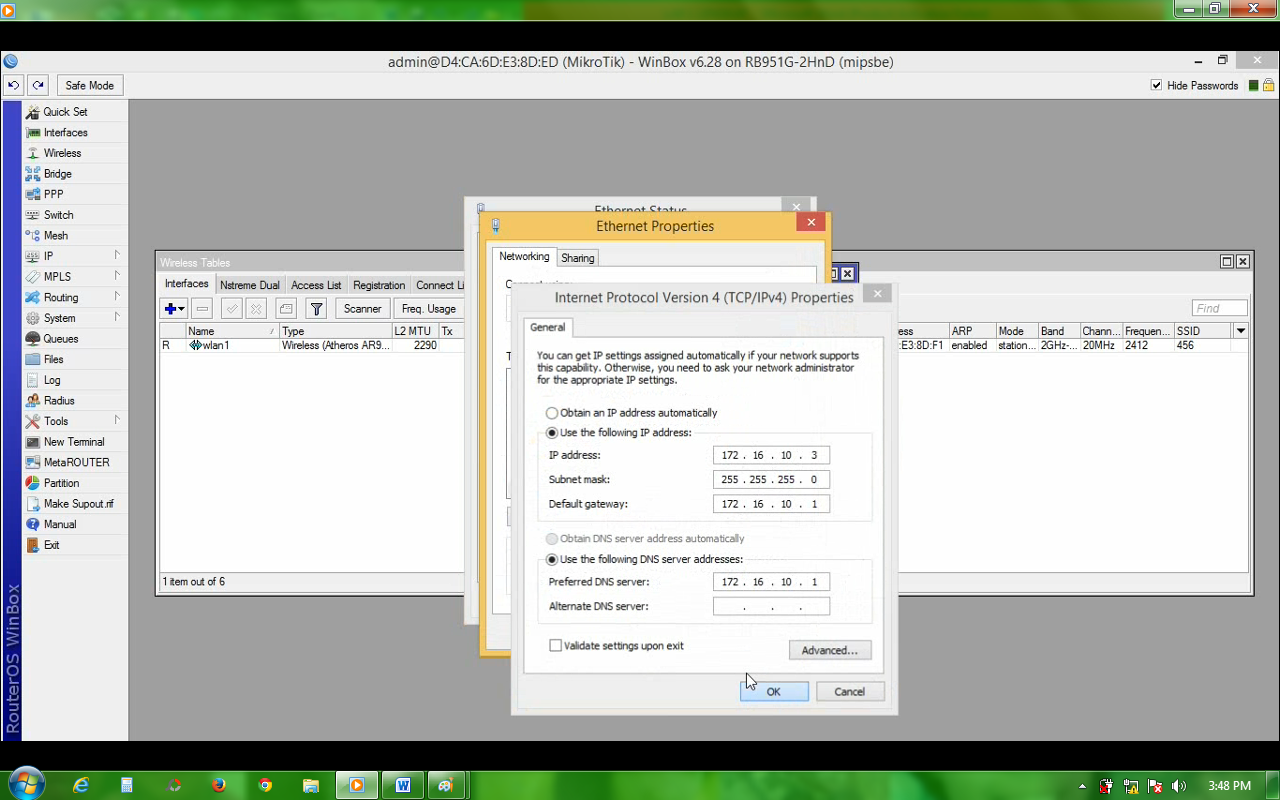Select the wlan1 interface row
The height and width of the screenshot is (800, 1280).
point(310,345)
